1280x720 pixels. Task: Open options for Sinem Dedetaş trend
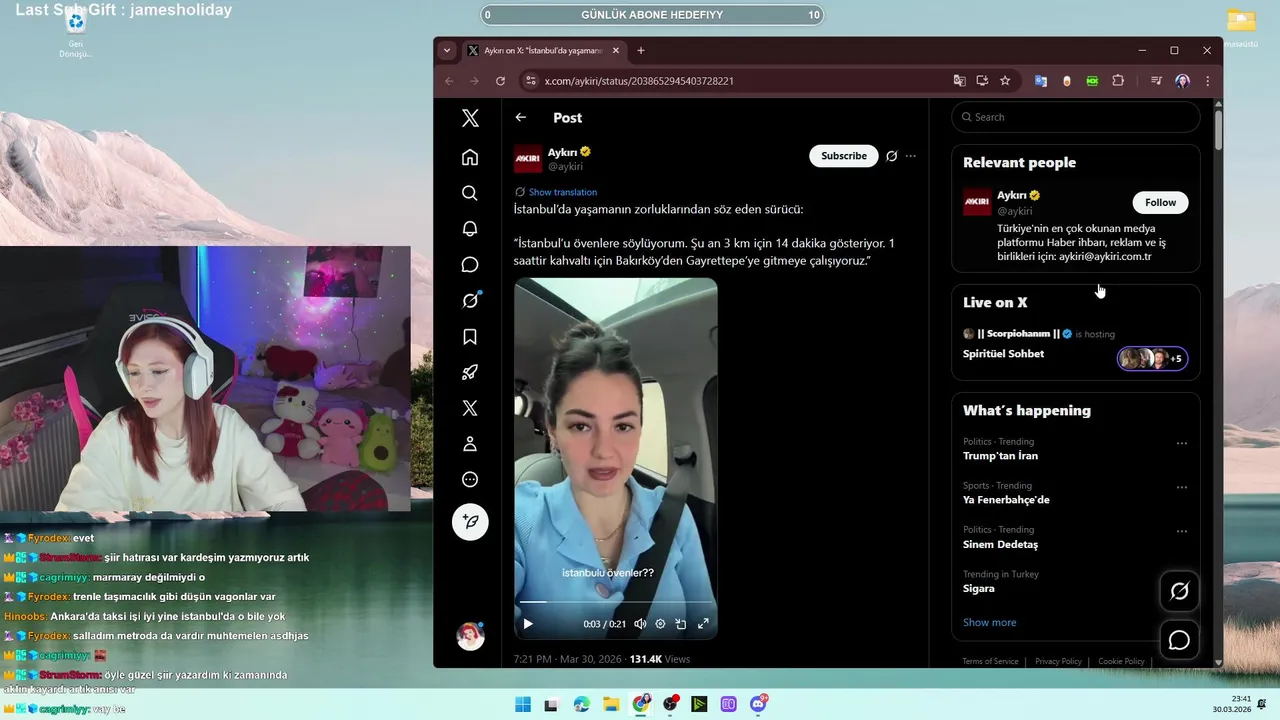[x=1182, y=531]
